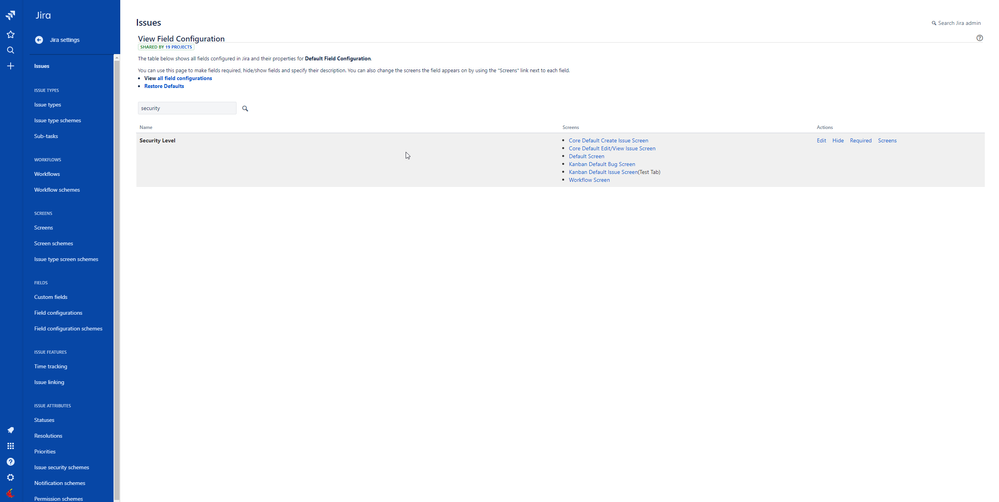Open Priorities in sidebar
The image size is (999, 502).
click(x=45, y=452)
